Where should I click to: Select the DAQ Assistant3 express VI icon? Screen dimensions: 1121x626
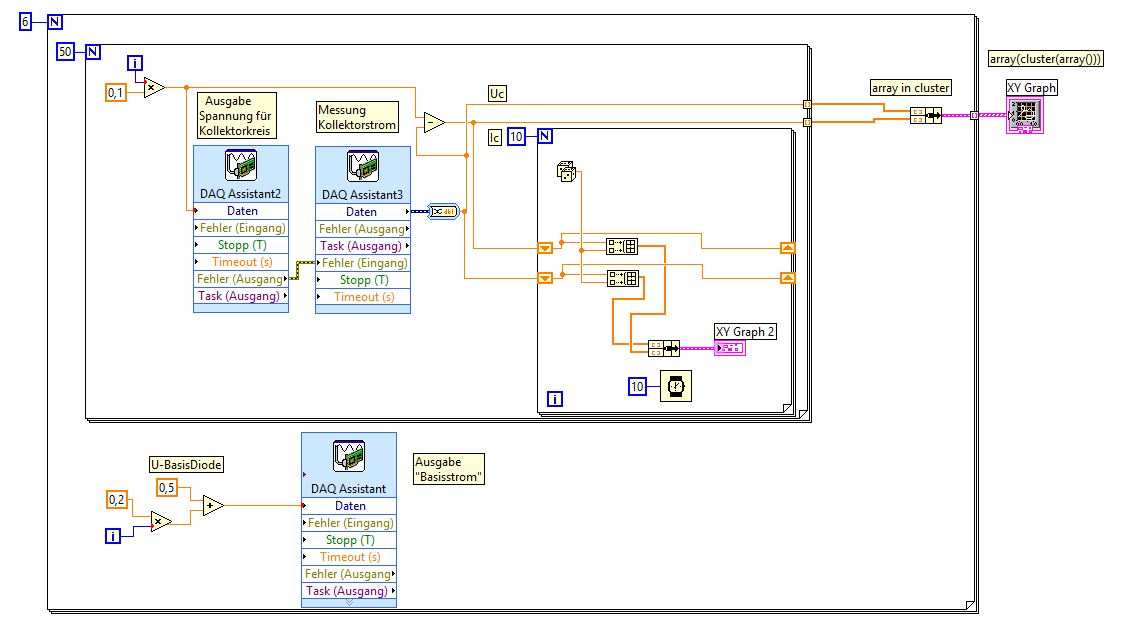[362, 166]
